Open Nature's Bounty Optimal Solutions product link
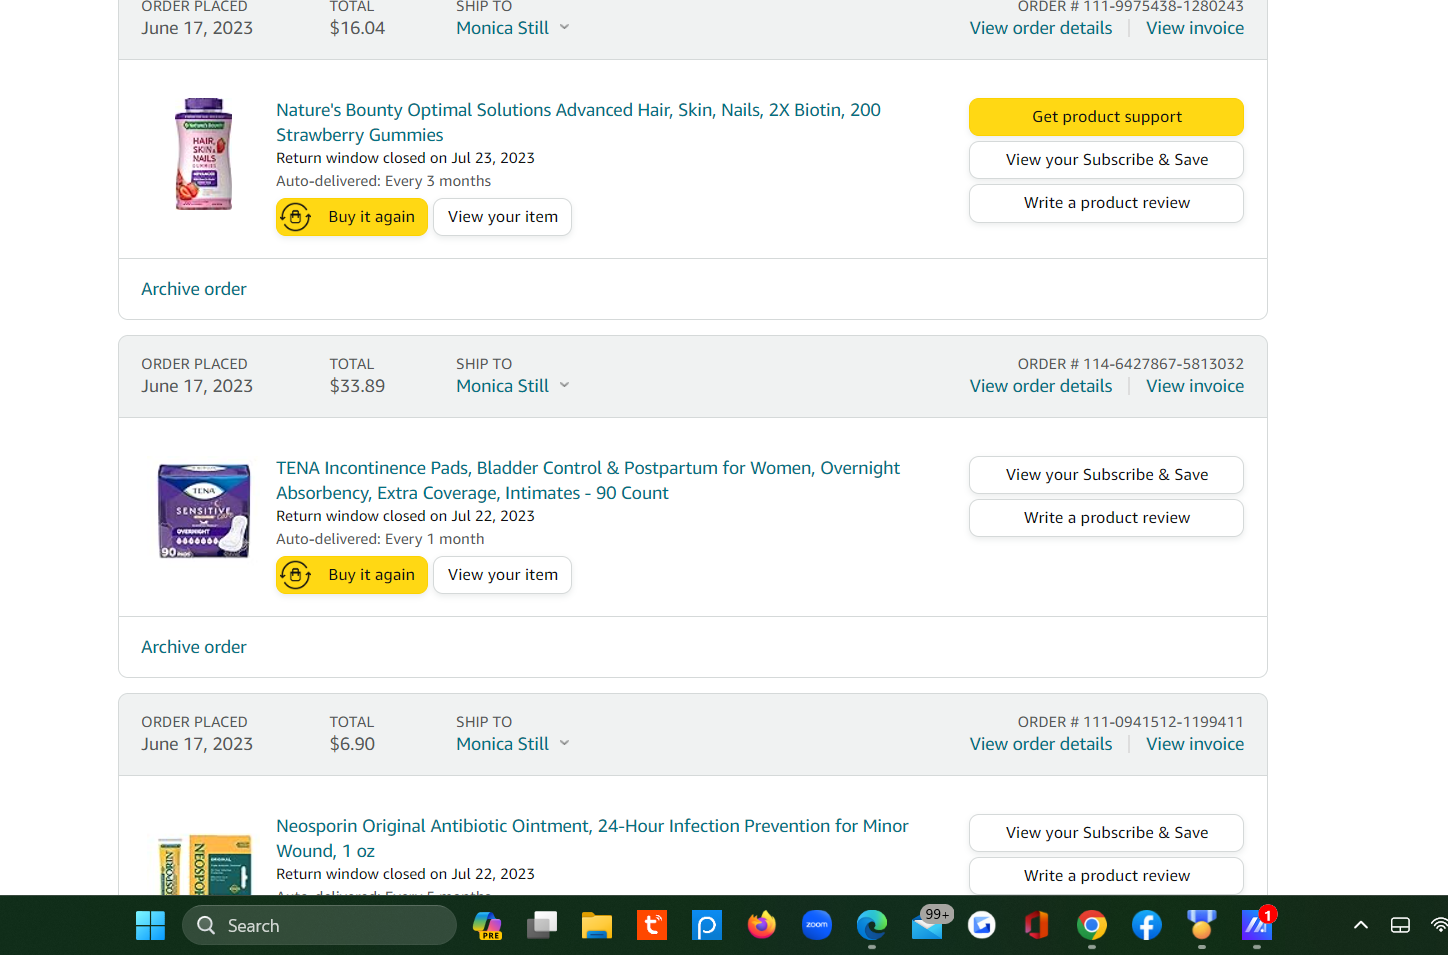The height and width of the screenshot is (955, 1448). coord(578,122)
